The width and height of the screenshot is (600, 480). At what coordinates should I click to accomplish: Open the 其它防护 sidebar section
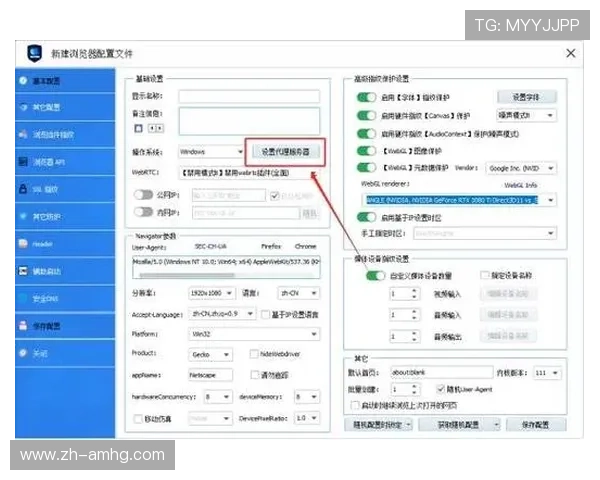pos(65,217)
